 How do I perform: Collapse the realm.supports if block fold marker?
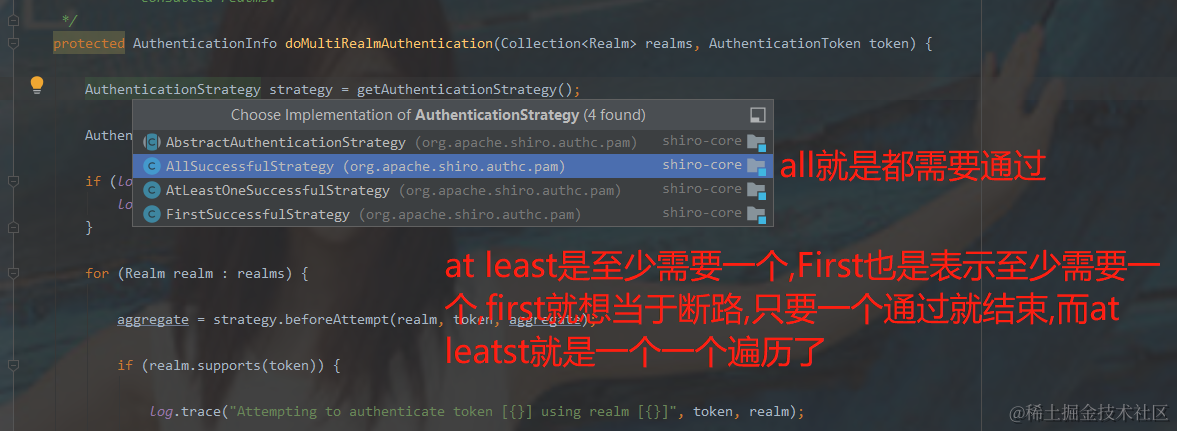pos(13,366)
